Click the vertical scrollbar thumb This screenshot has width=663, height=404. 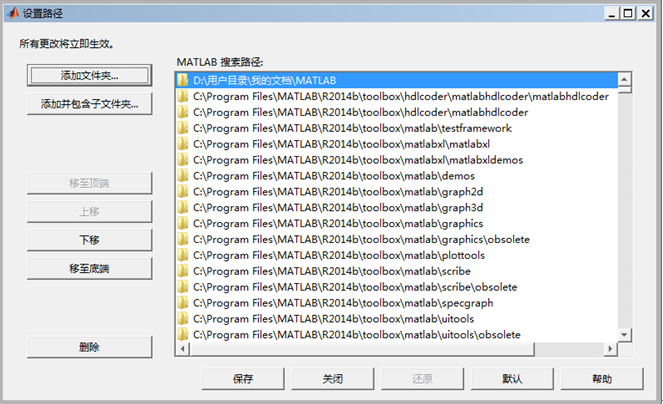[624, 90]
